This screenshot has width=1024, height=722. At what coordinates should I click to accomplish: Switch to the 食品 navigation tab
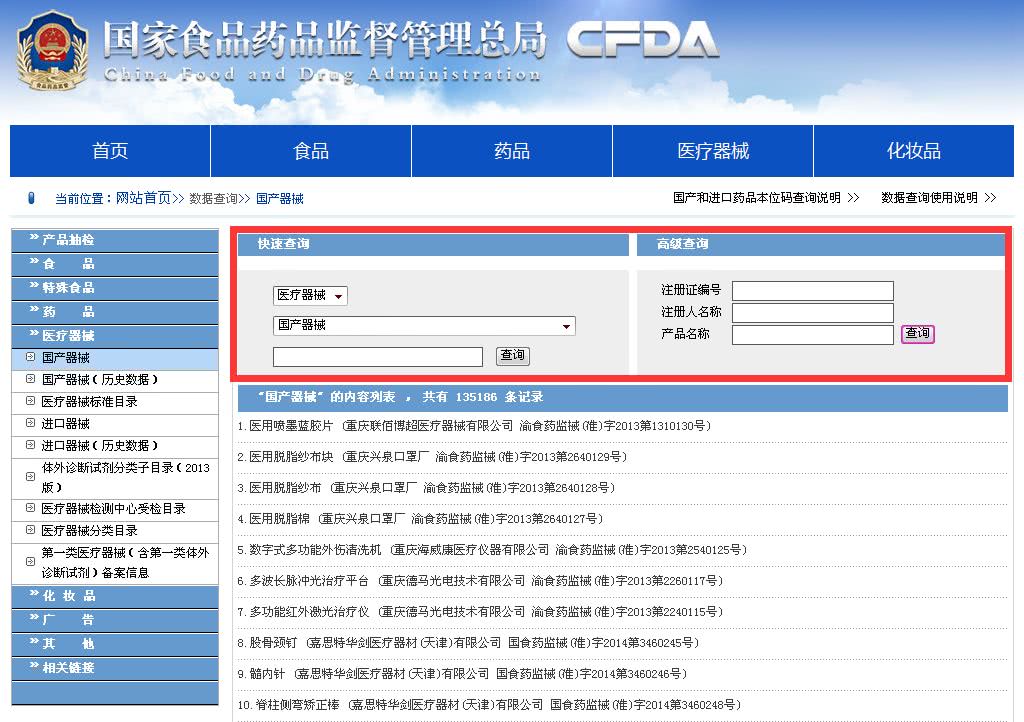(x=310, y=150)
